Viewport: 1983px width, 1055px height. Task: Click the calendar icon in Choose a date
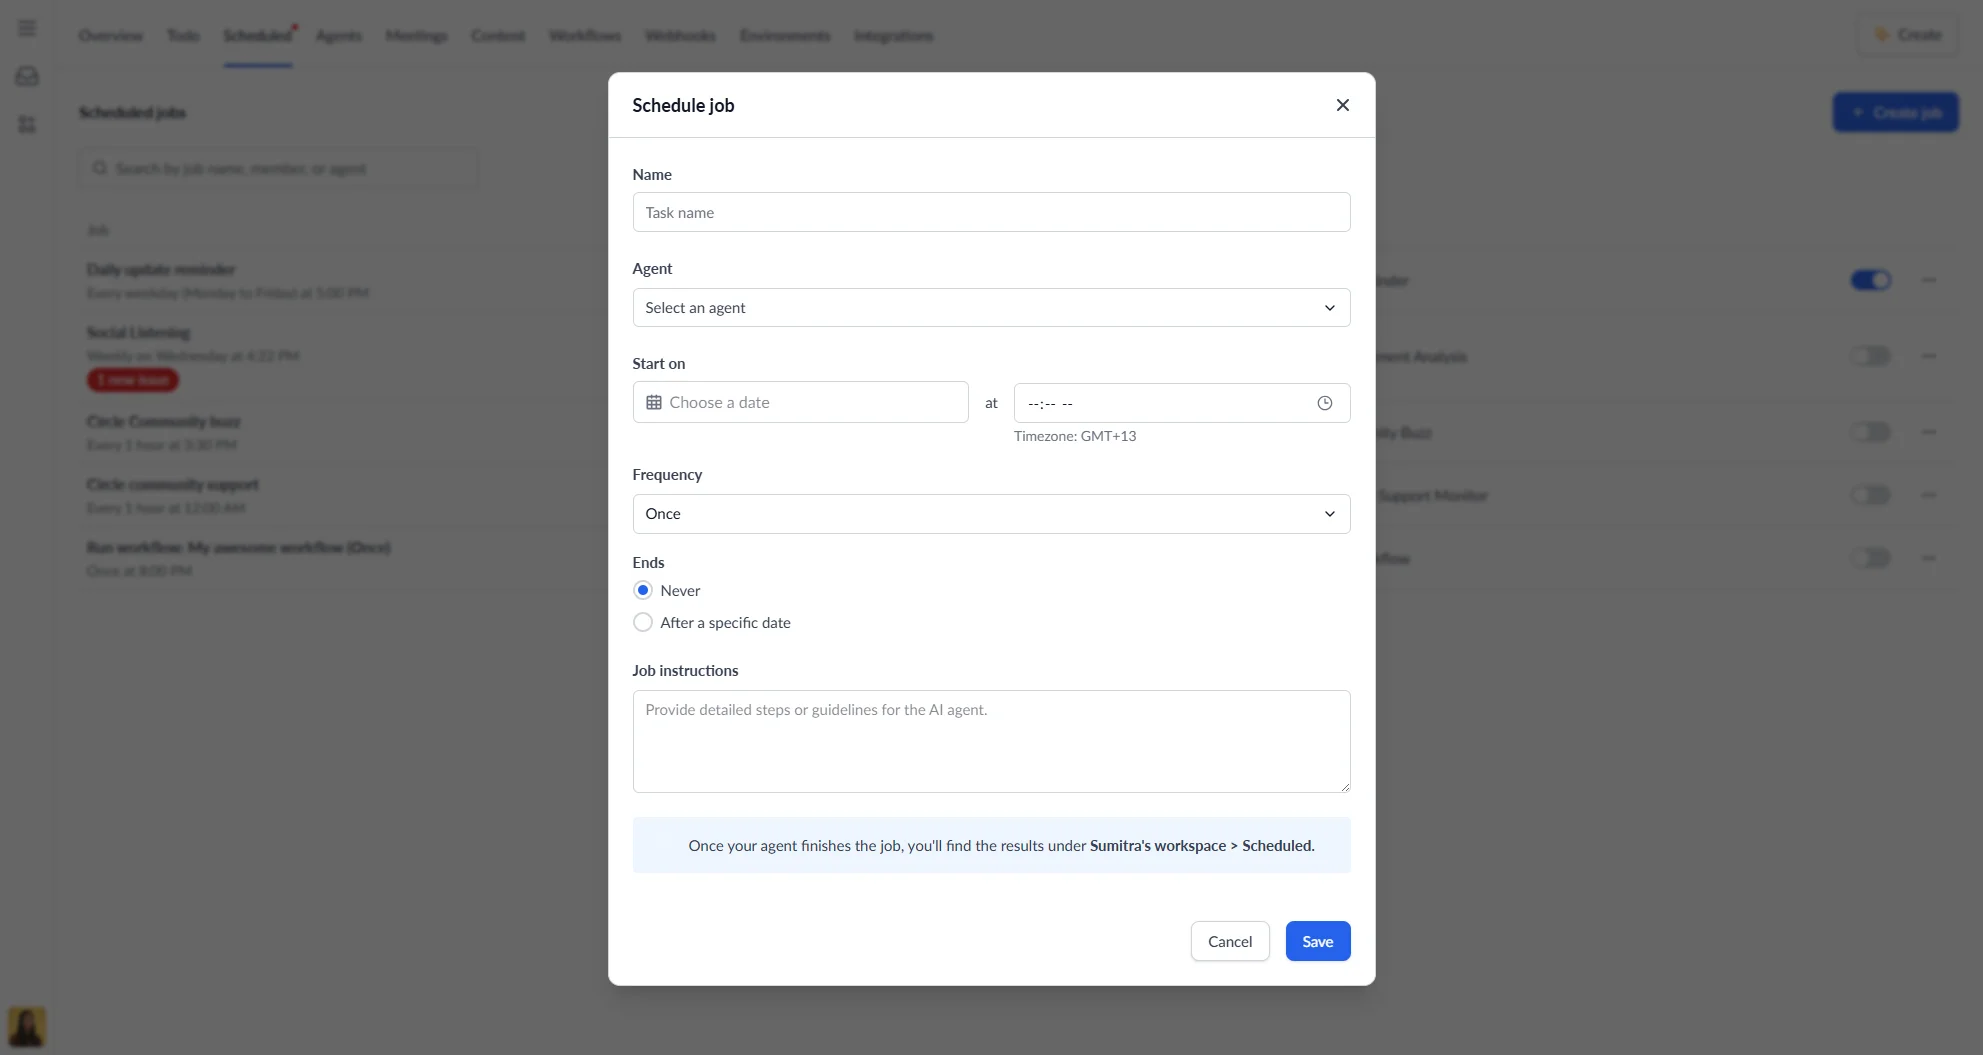click(655, 402)
